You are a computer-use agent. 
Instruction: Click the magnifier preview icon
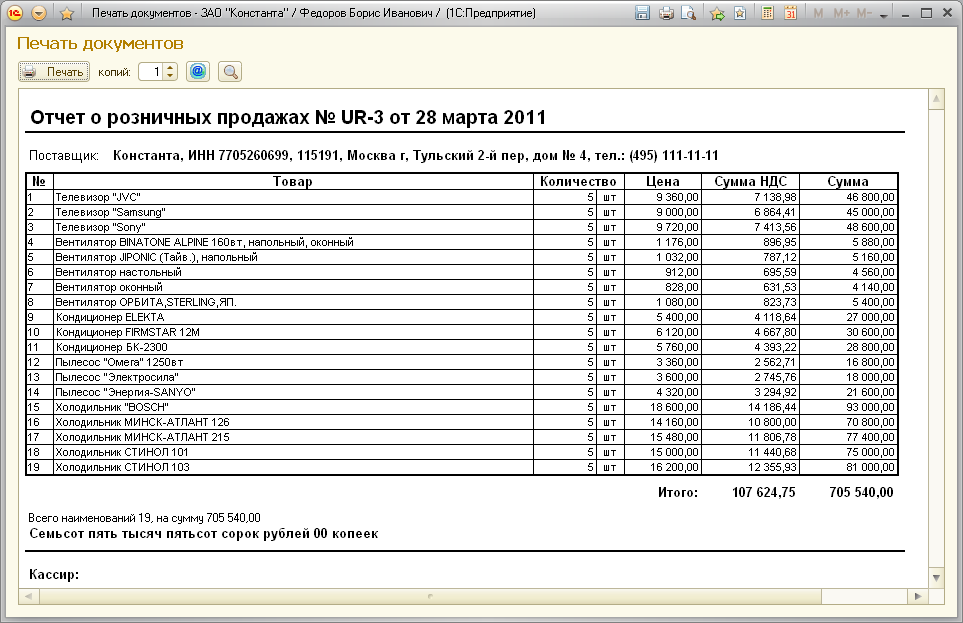[230, 72]
